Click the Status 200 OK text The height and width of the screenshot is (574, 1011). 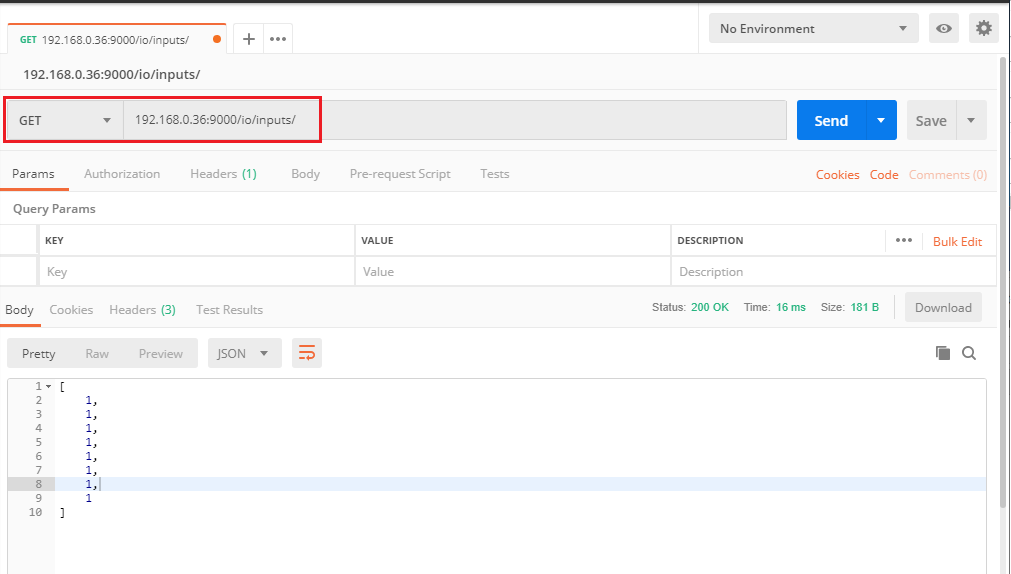690,307
